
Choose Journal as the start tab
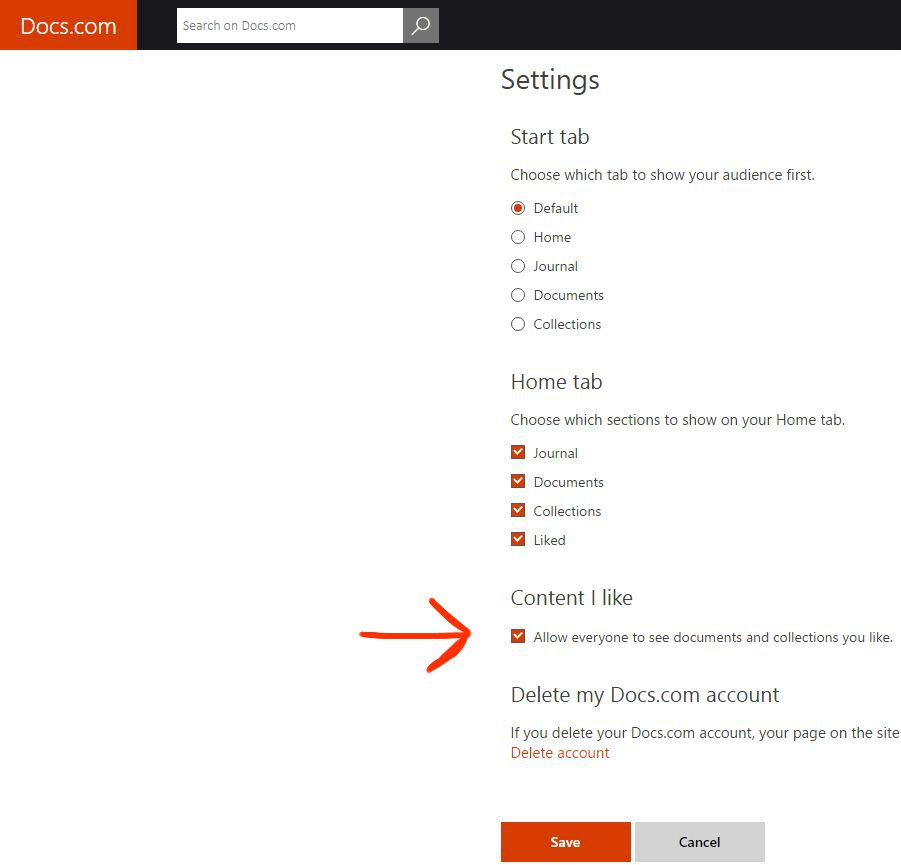518,266
